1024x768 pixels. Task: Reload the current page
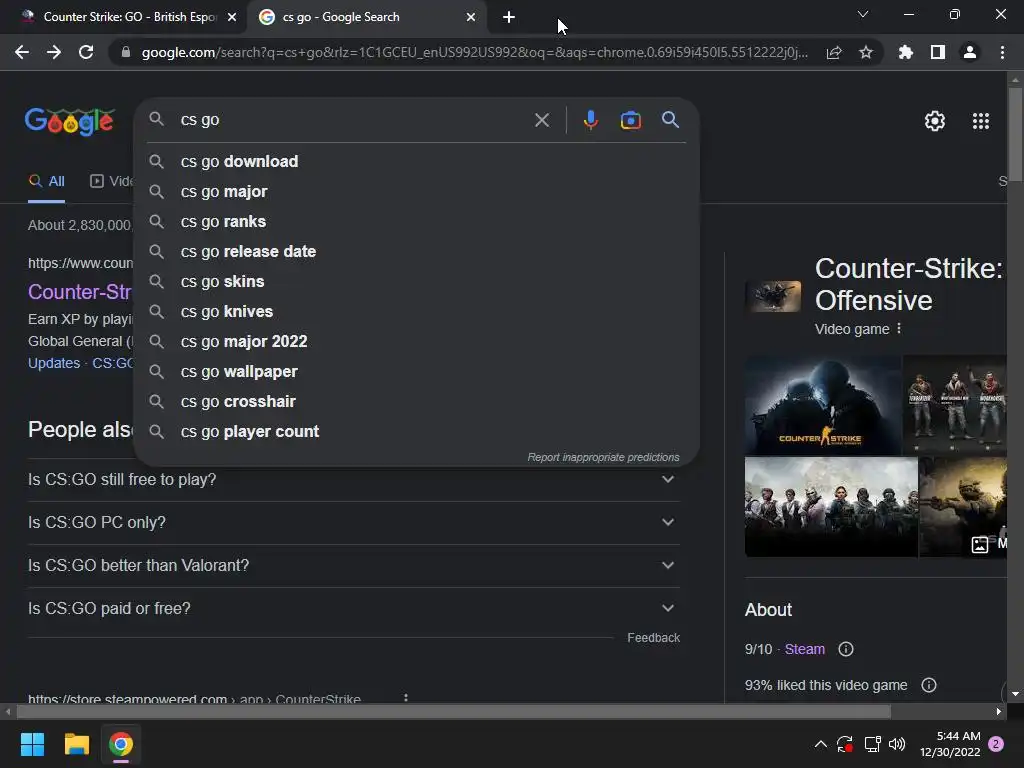[86, 52]
